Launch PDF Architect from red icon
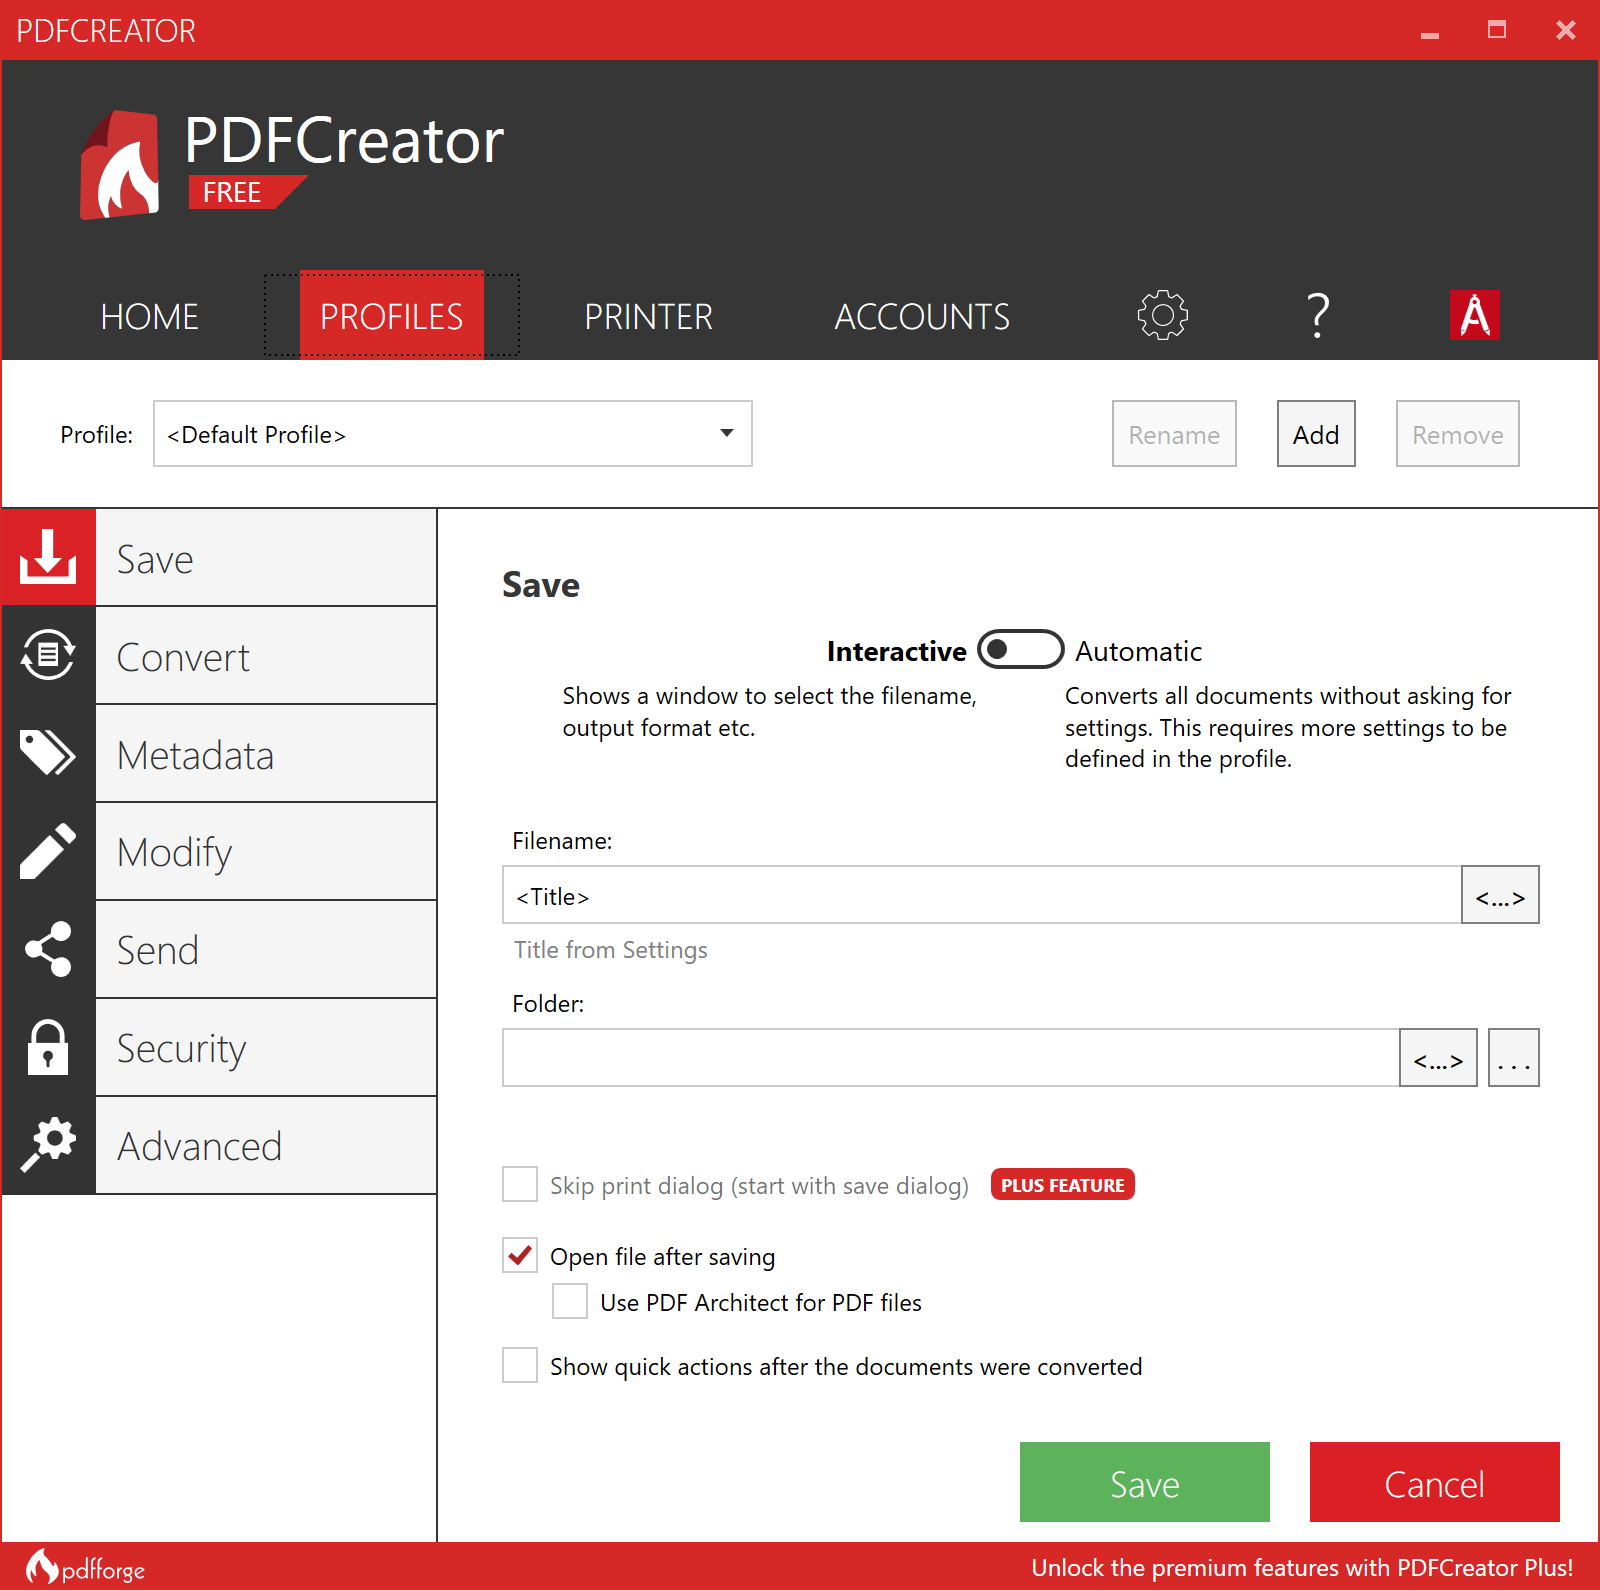 [x=1474, y=315]
